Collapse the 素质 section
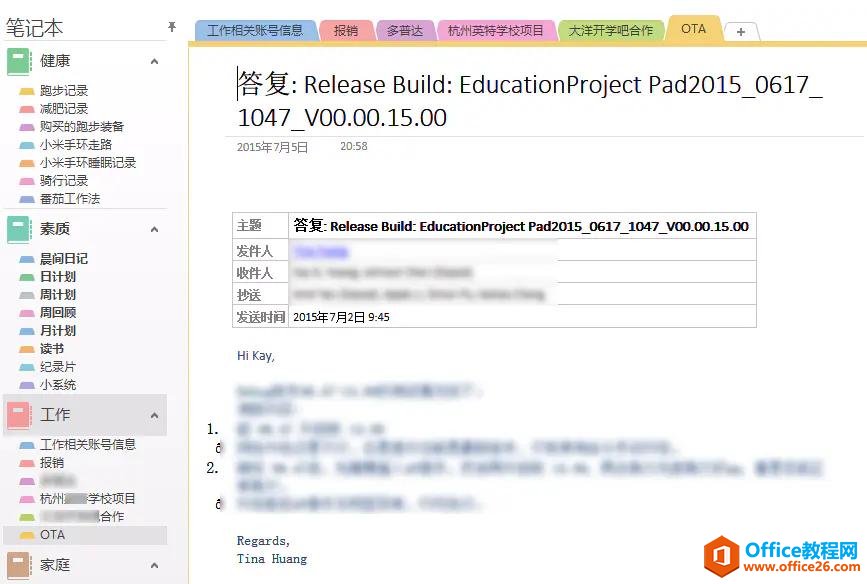This screenshot has height=584, width=867. pos(156,227)
